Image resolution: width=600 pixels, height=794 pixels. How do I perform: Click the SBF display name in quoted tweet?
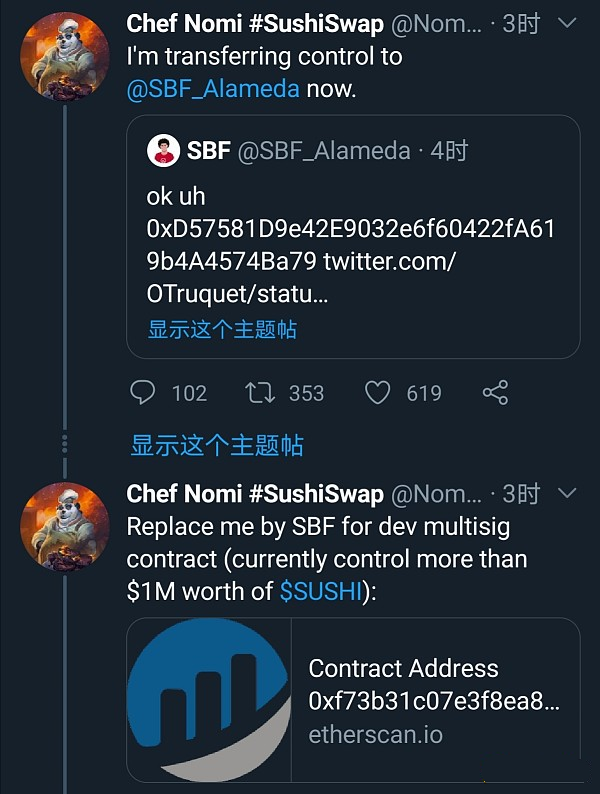point(209,151)
